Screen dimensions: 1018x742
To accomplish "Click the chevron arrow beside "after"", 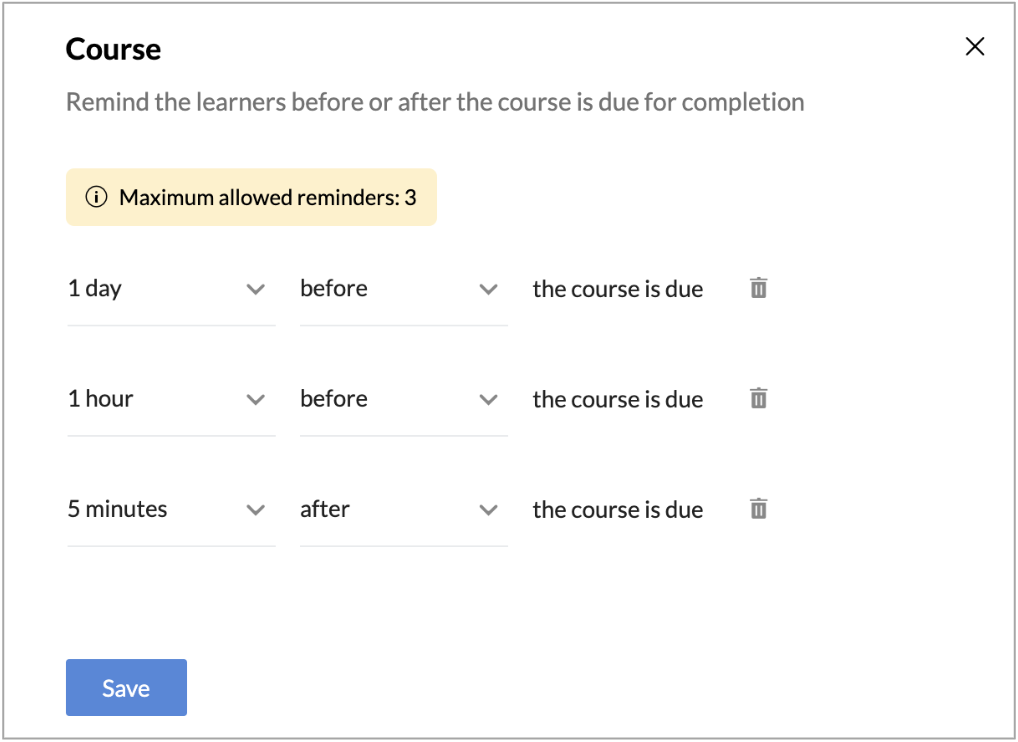I will (488, 510).
